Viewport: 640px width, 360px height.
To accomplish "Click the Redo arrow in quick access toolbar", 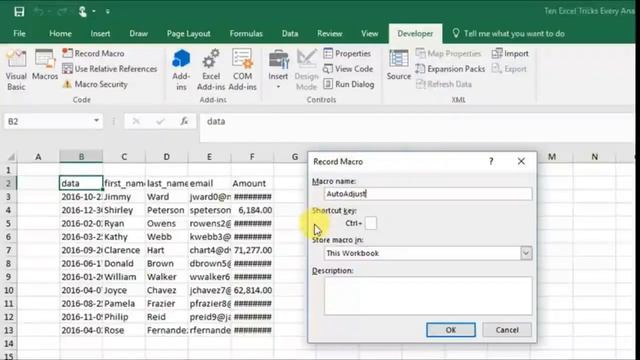I will (x=62, y=11).
